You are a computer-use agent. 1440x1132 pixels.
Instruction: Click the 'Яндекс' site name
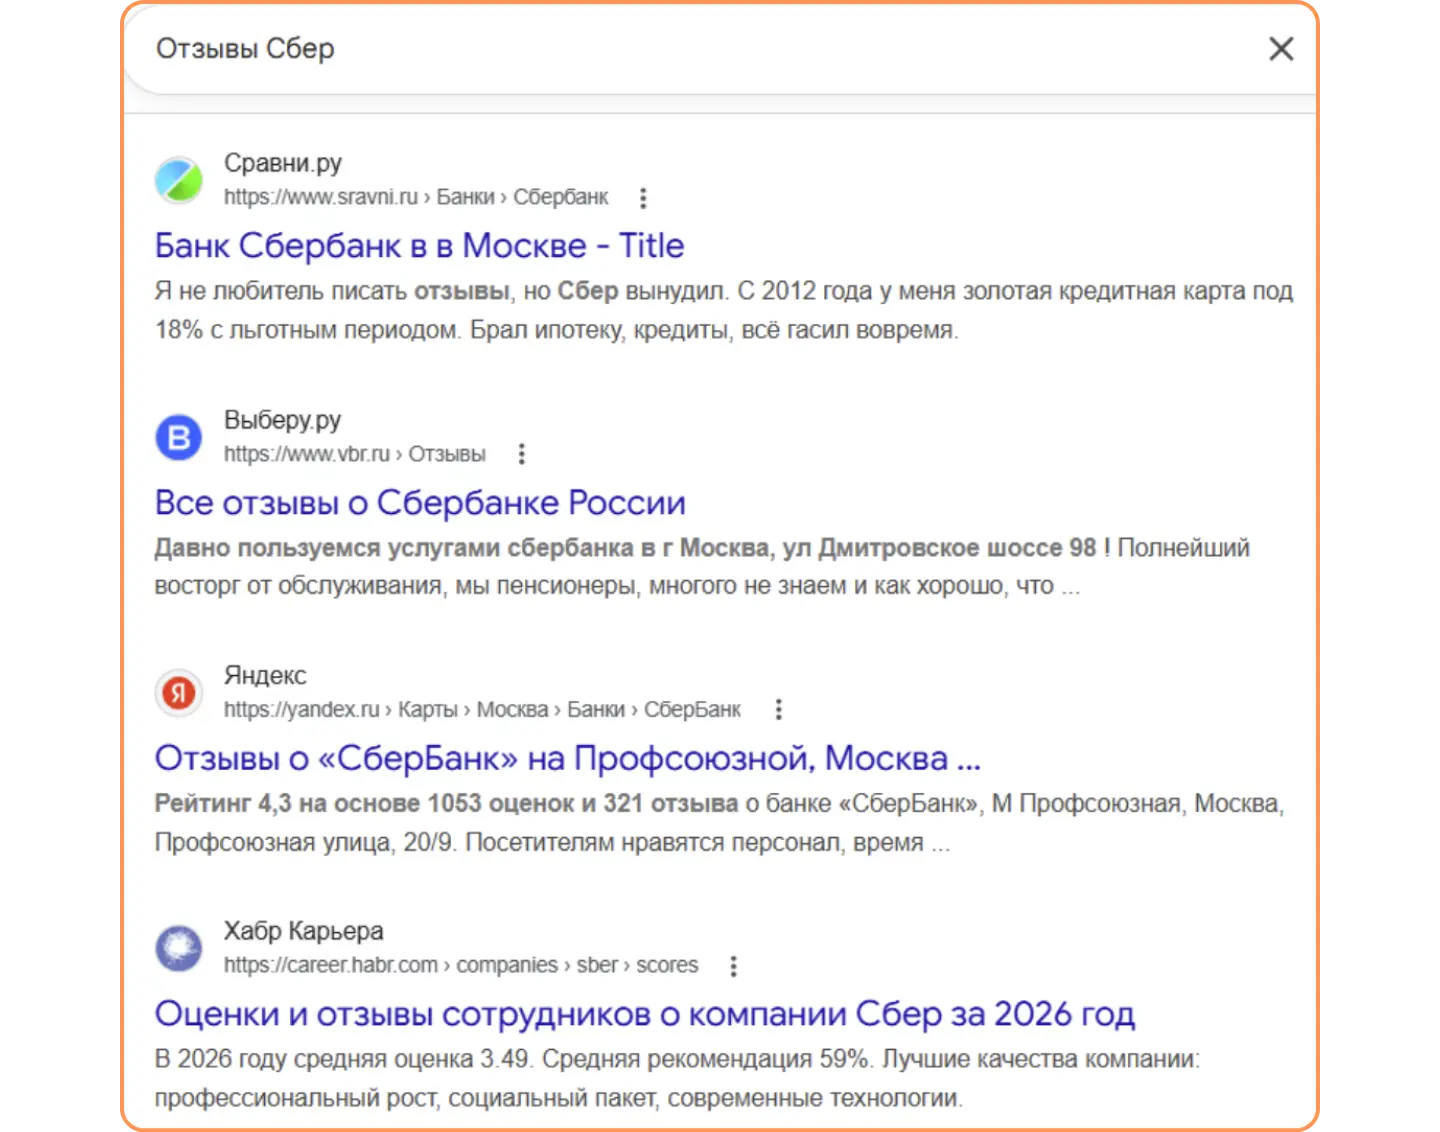click(x=265, y=676)
